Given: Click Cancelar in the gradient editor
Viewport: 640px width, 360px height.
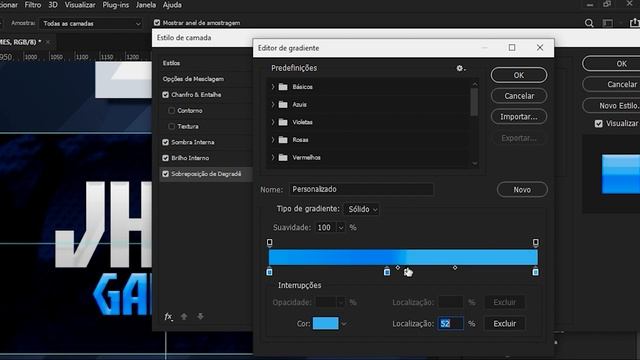Looking at the screenshot, I should (519, 96).
